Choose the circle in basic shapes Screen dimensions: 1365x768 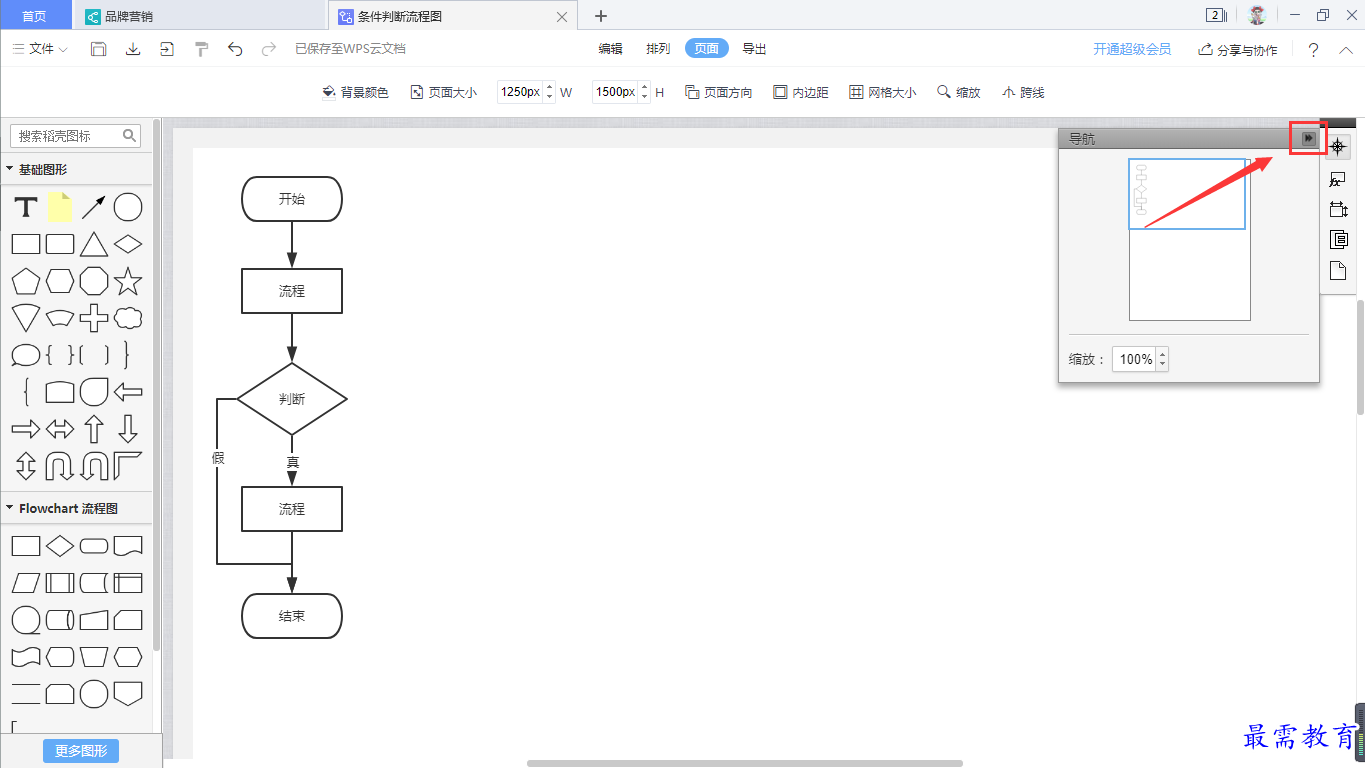[x=128, y=207]
